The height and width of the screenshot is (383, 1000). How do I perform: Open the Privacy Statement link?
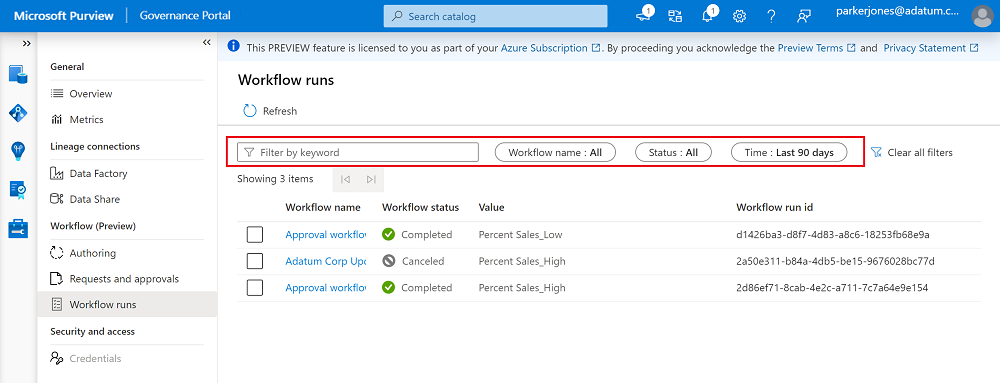coord(930,48)
